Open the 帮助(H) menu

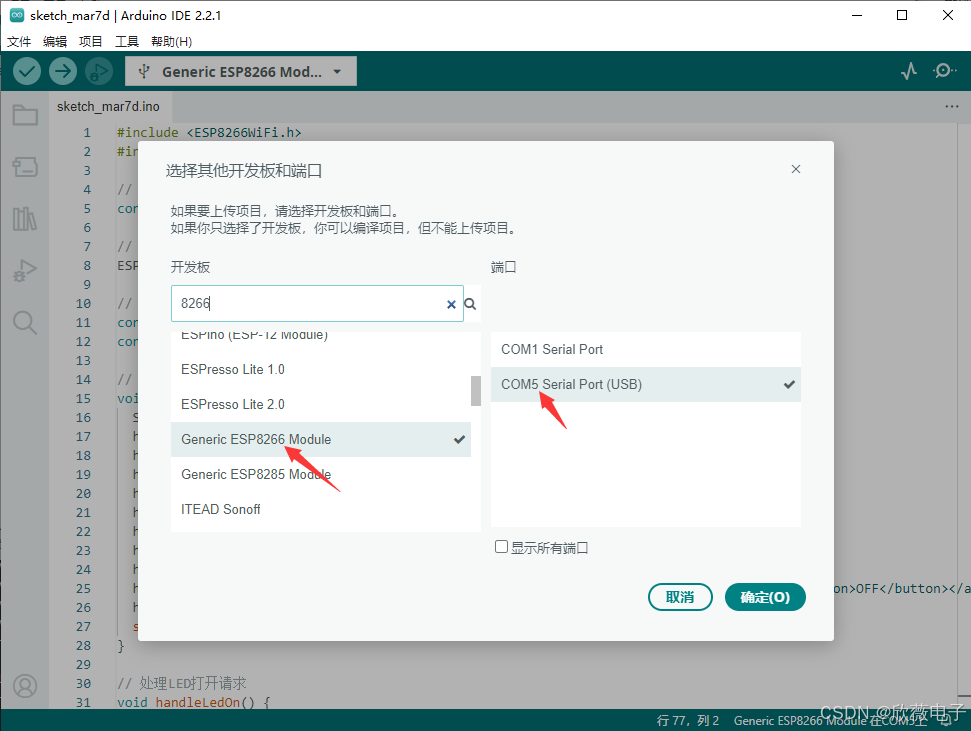(x=172, y=42)
